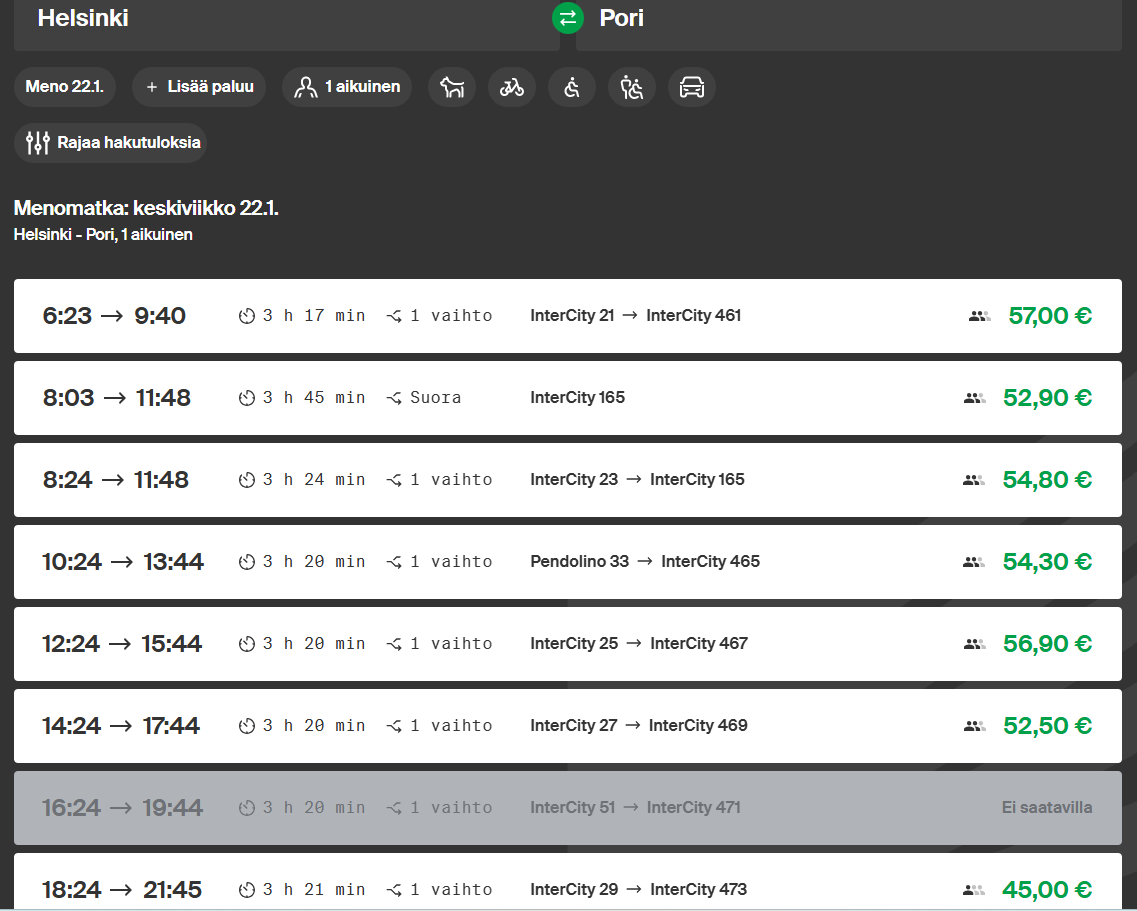1137x911 pixels.
Task: Click seat availability icon for 12:24 train
Action: [x=974, y=644]
